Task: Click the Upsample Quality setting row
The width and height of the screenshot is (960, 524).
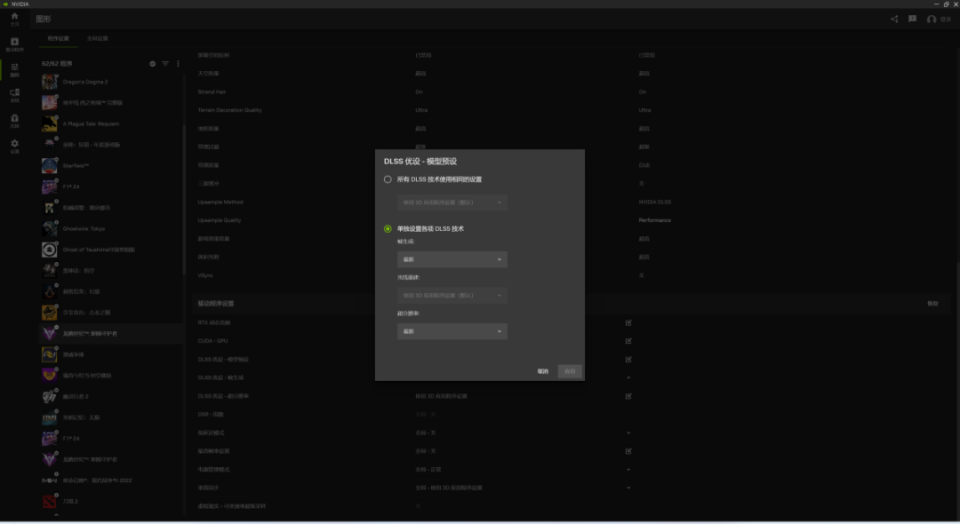Action: [572, 220]
